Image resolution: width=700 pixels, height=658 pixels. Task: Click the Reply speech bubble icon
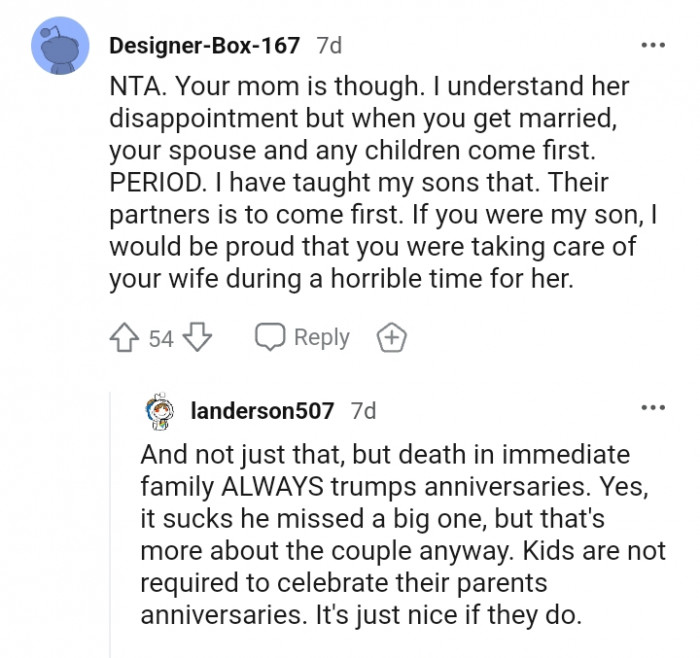[x=270, y=337]
